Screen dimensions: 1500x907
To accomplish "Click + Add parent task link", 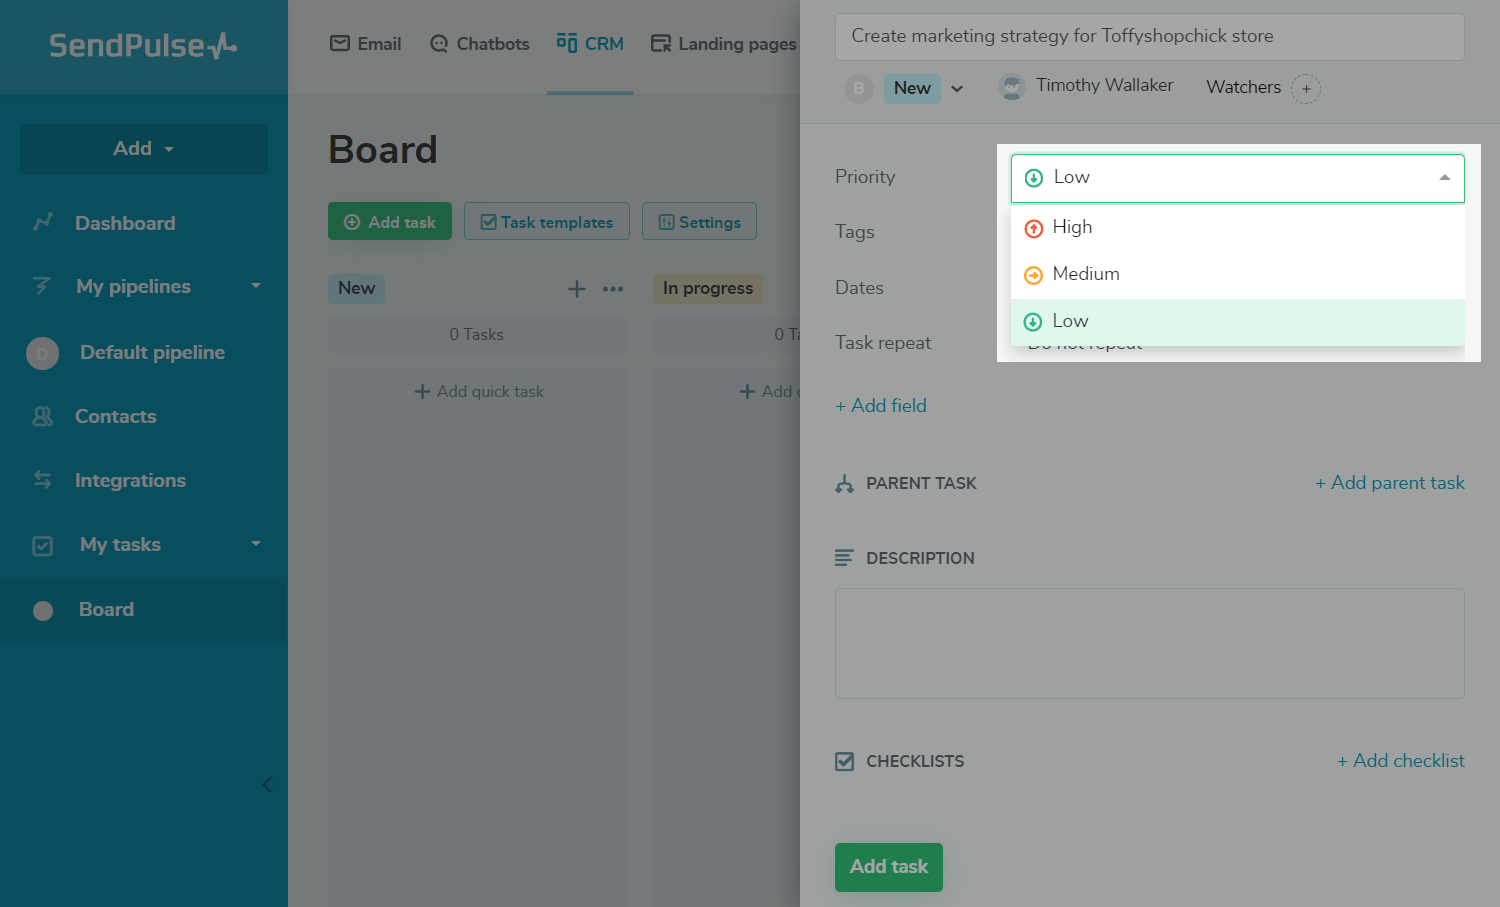I will [x=1390, y=484].
